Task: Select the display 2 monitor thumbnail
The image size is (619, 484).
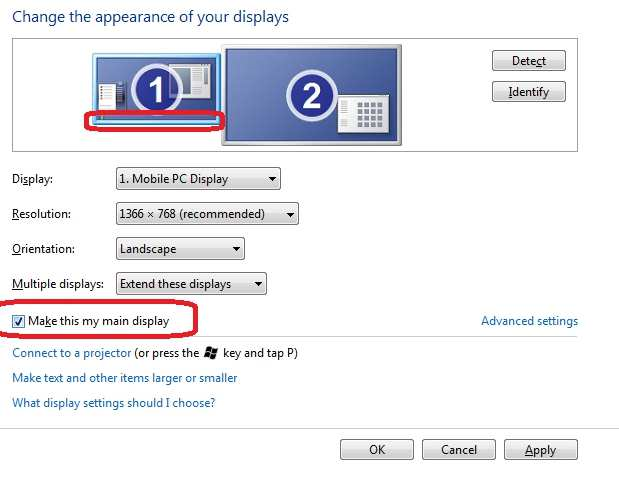Action: [x=311, y=96]
